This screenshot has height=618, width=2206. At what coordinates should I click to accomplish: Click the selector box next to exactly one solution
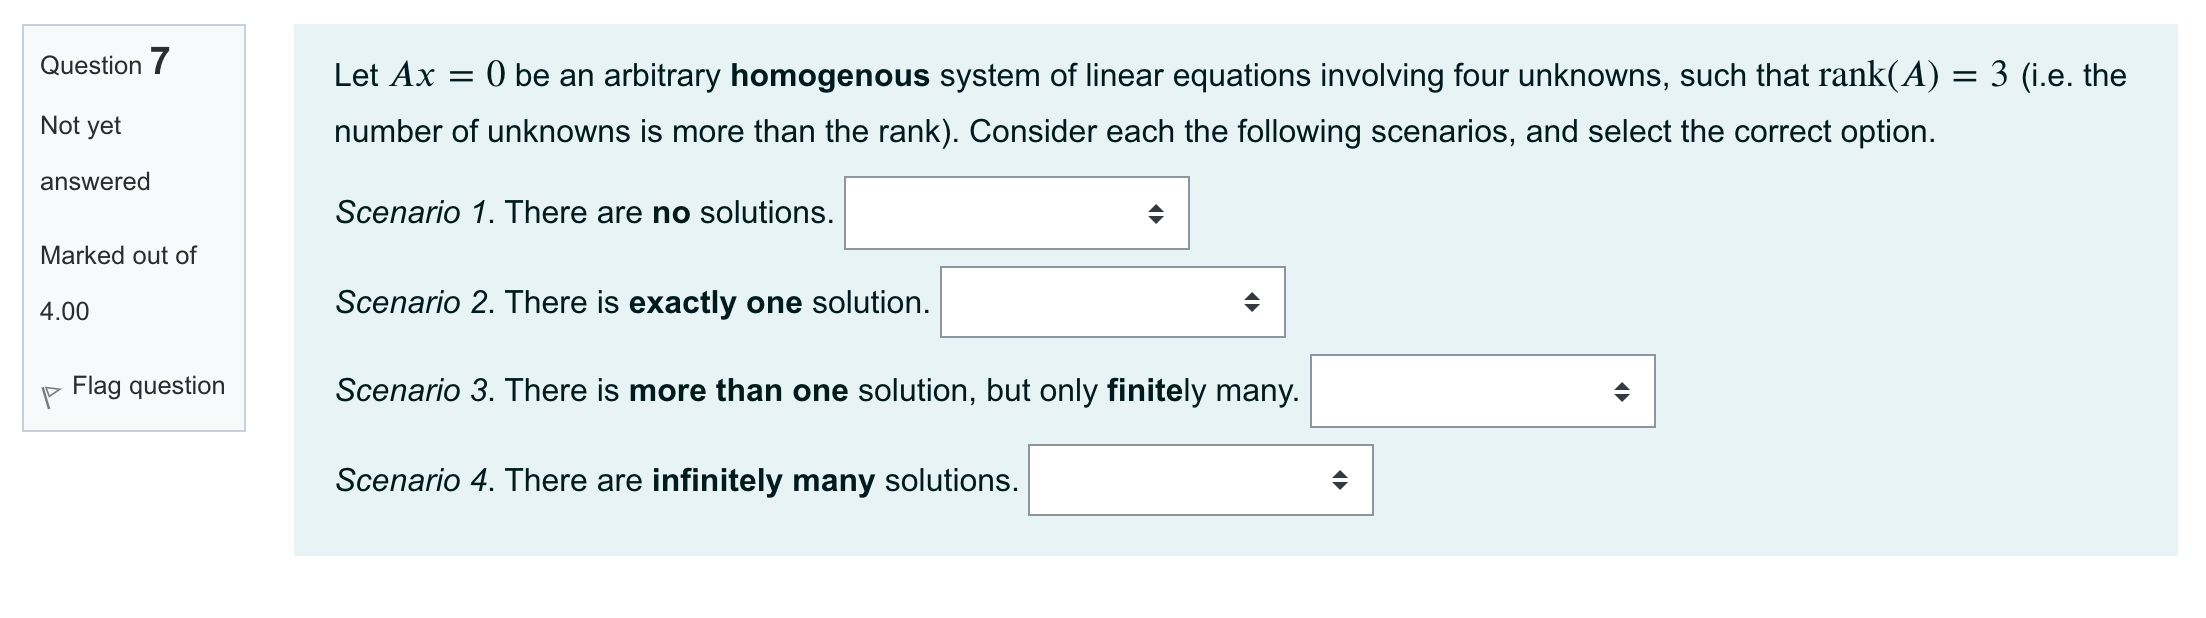click(1113, 302)
